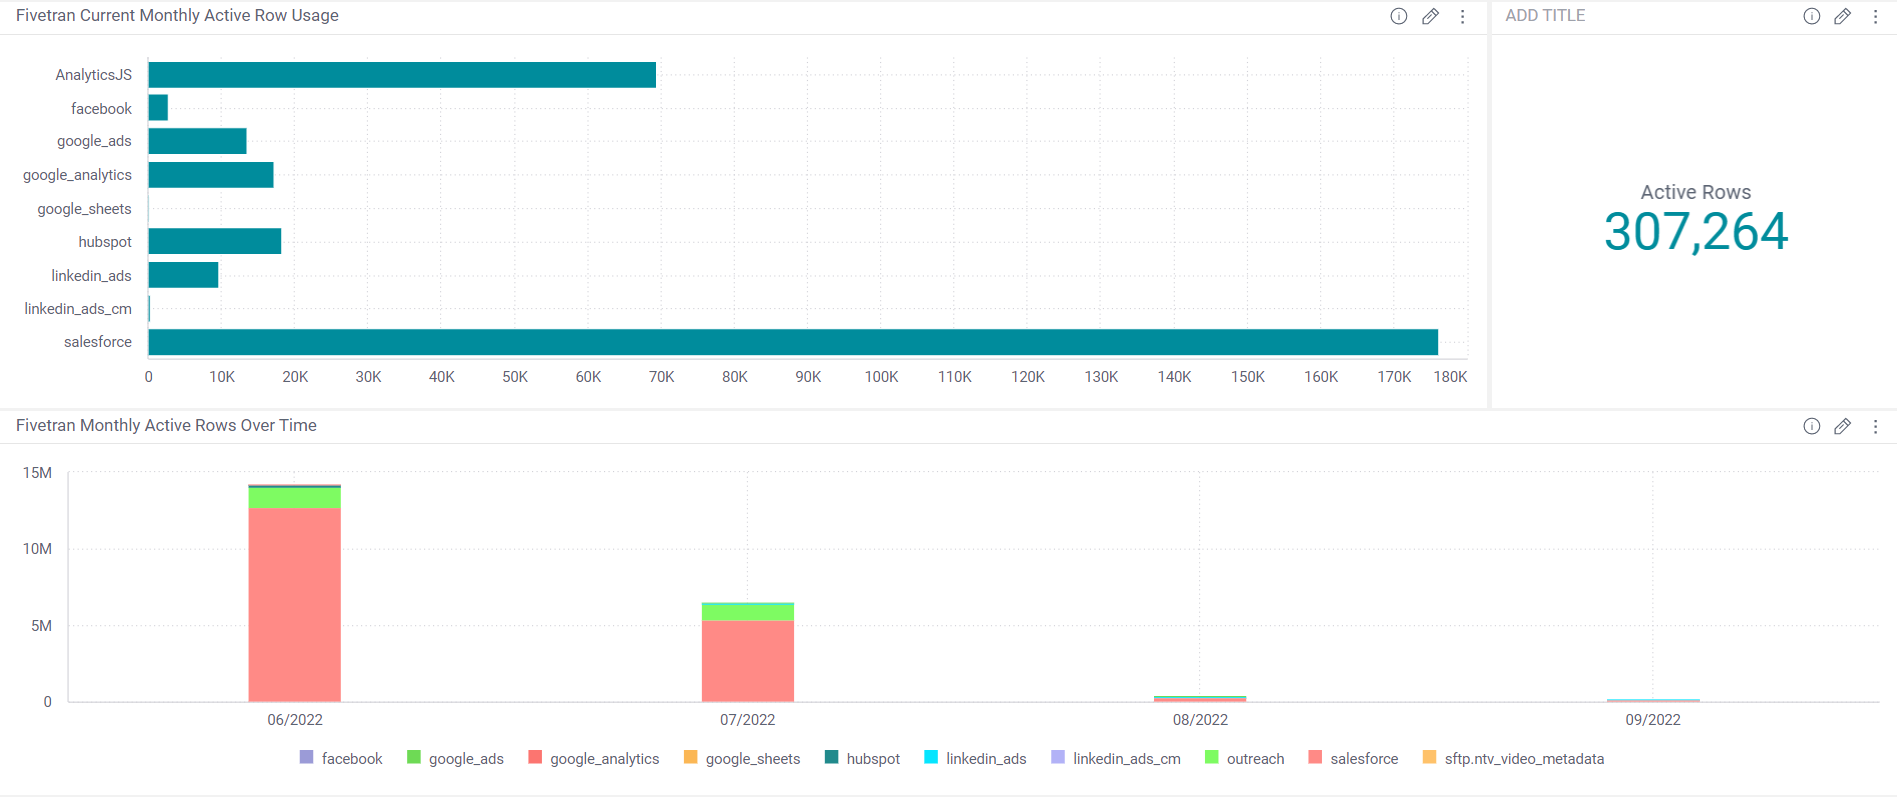Open info icon for Active Rows Over Time widget
Screen dimensions: 1897x797
pos(1811,426)
